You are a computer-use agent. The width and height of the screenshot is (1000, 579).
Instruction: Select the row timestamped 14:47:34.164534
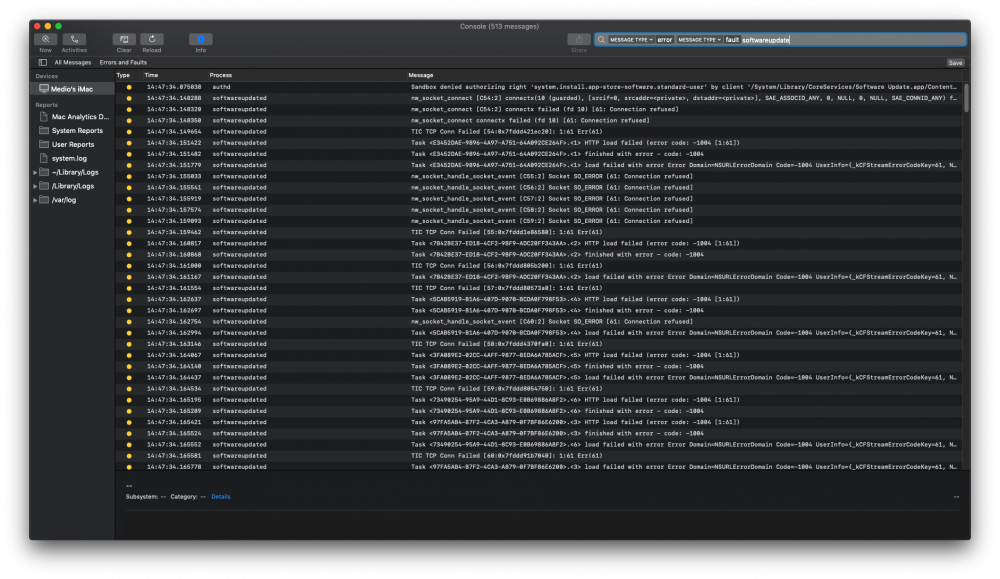539,389
